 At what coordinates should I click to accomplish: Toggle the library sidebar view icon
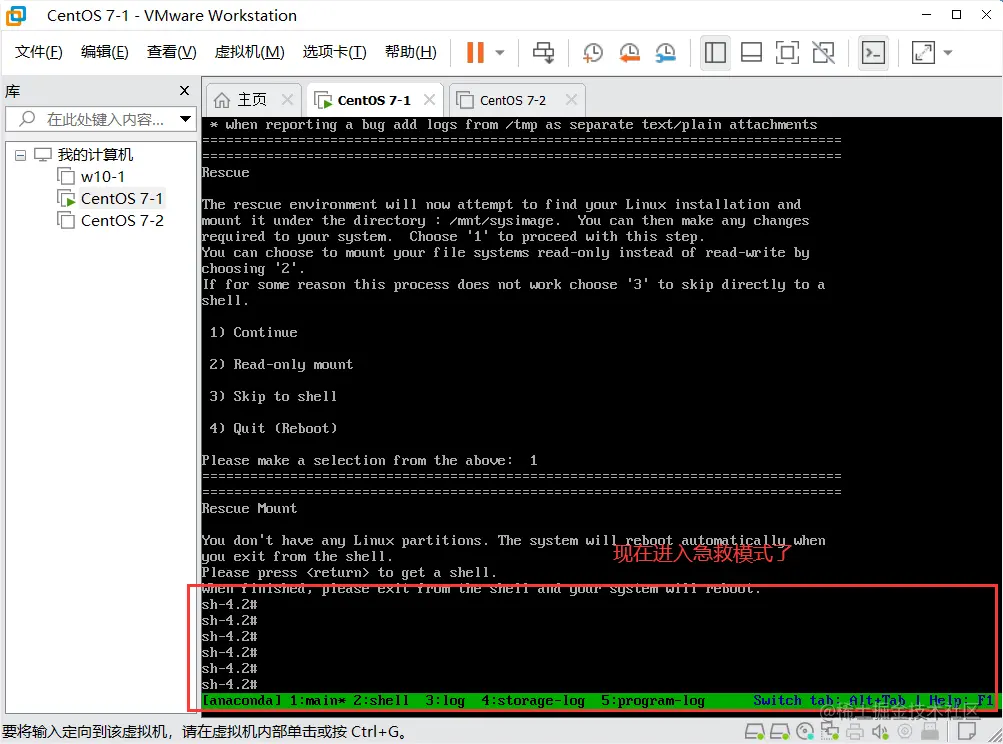coord(715,52)
